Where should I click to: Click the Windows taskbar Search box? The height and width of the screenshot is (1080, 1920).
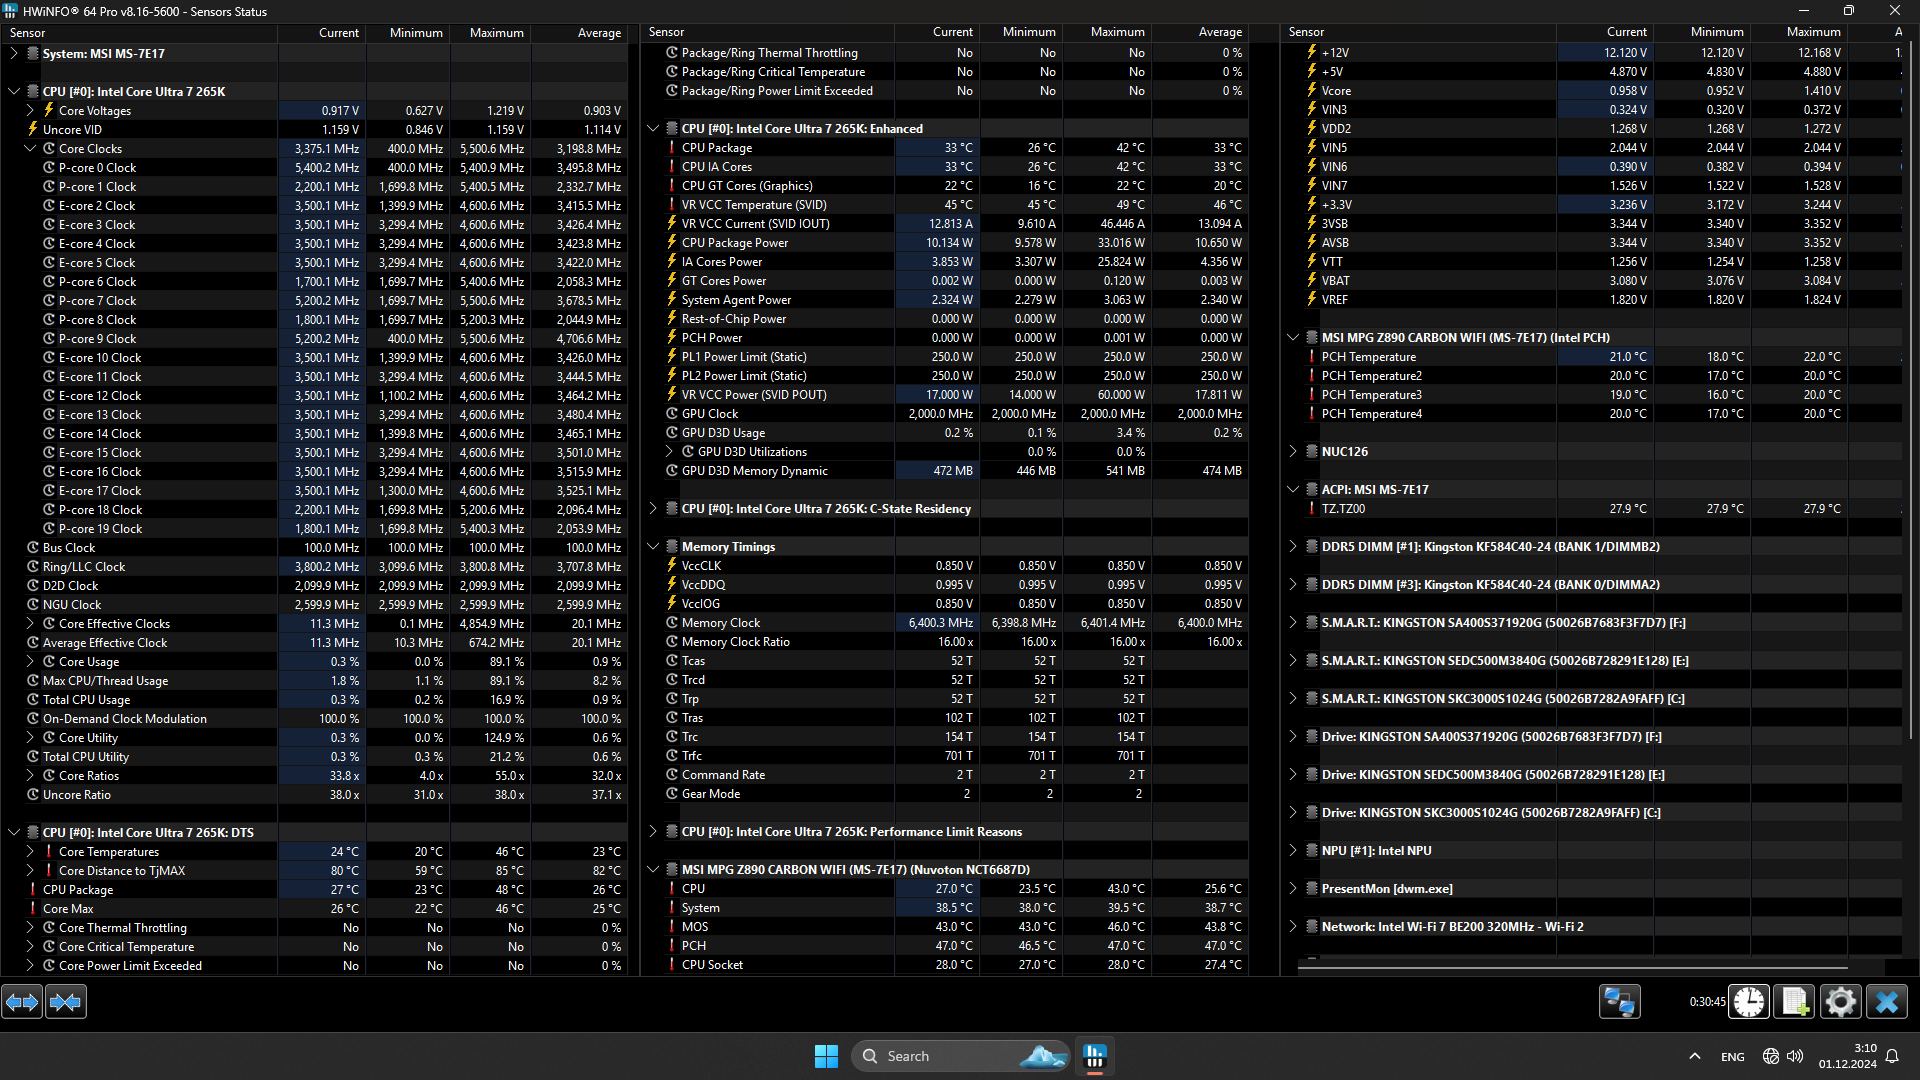click(908, 1056)
